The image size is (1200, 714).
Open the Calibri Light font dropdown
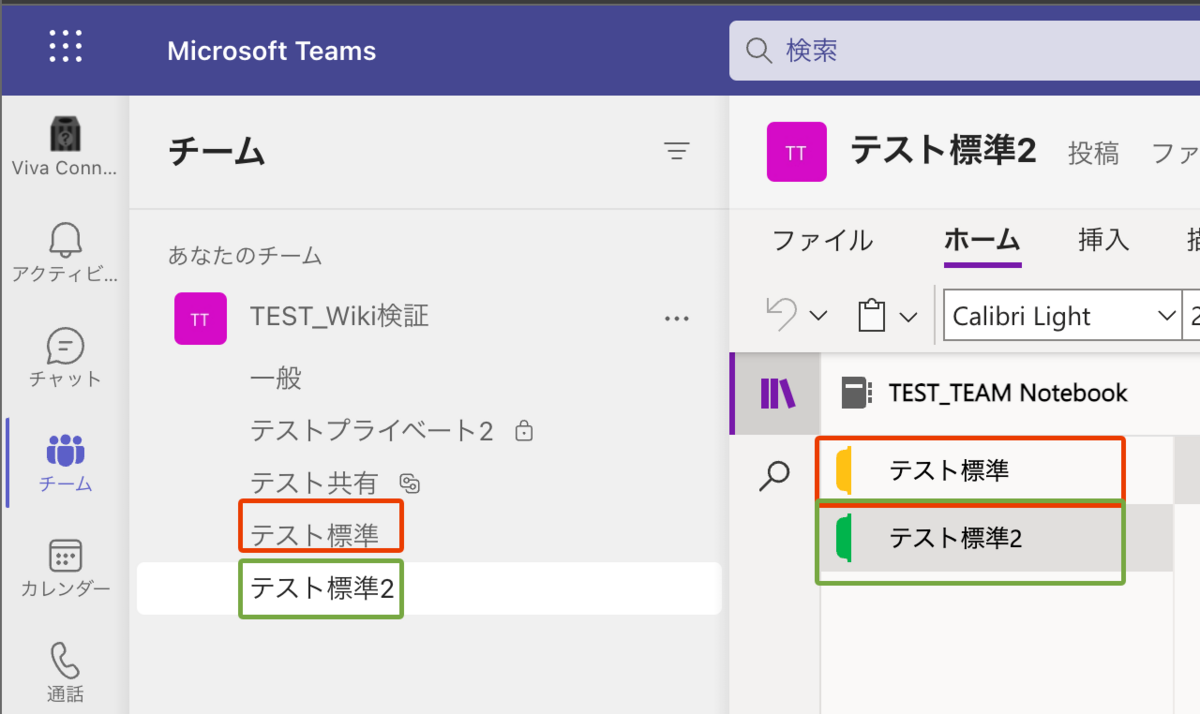pos(1165,317)
